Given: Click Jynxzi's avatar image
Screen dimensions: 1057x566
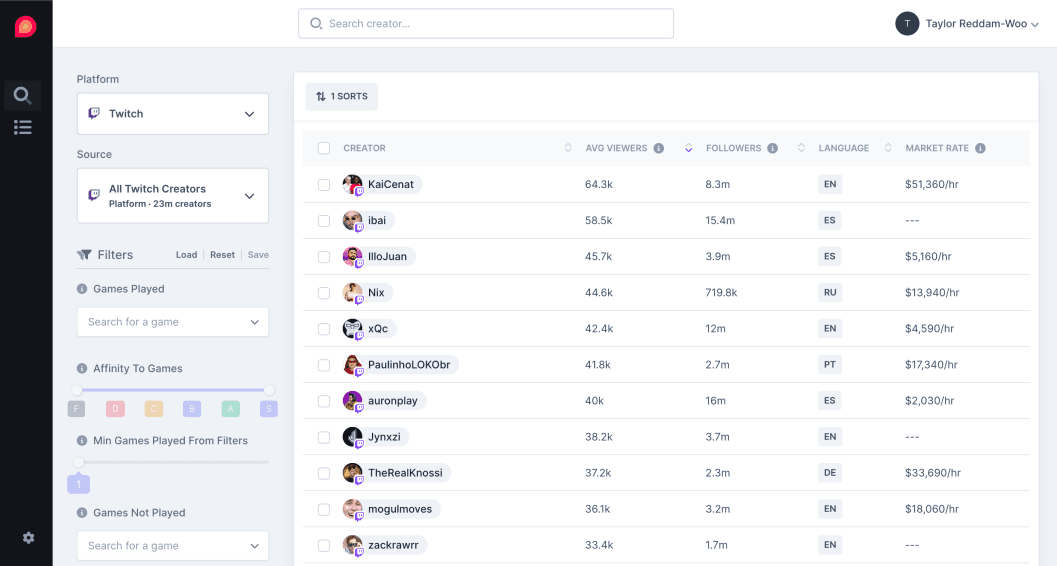Looking at the screenshot, I should coord(353,437).
